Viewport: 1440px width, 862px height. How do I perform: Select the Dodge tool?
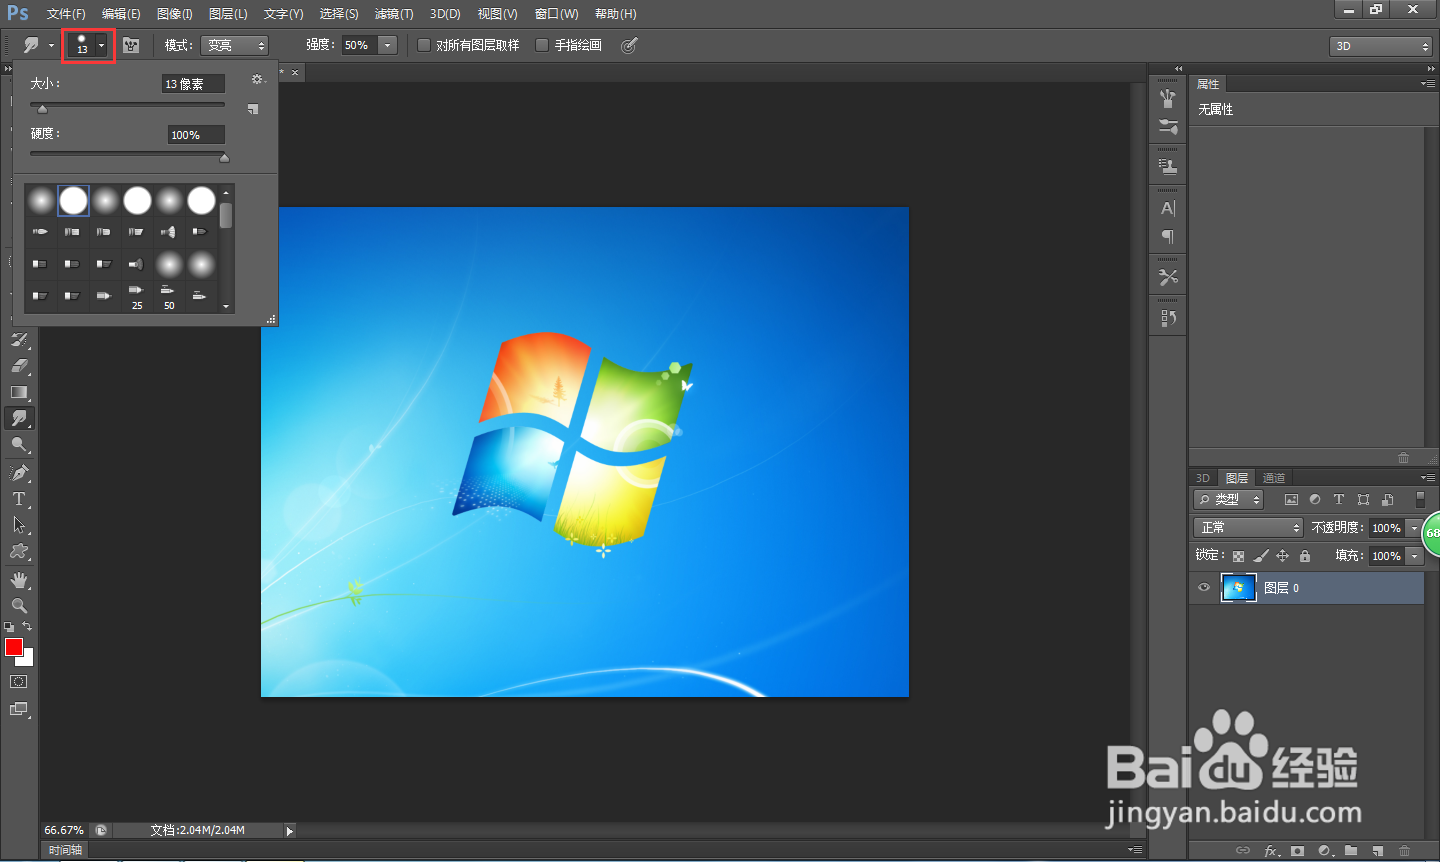pos(19,445)
